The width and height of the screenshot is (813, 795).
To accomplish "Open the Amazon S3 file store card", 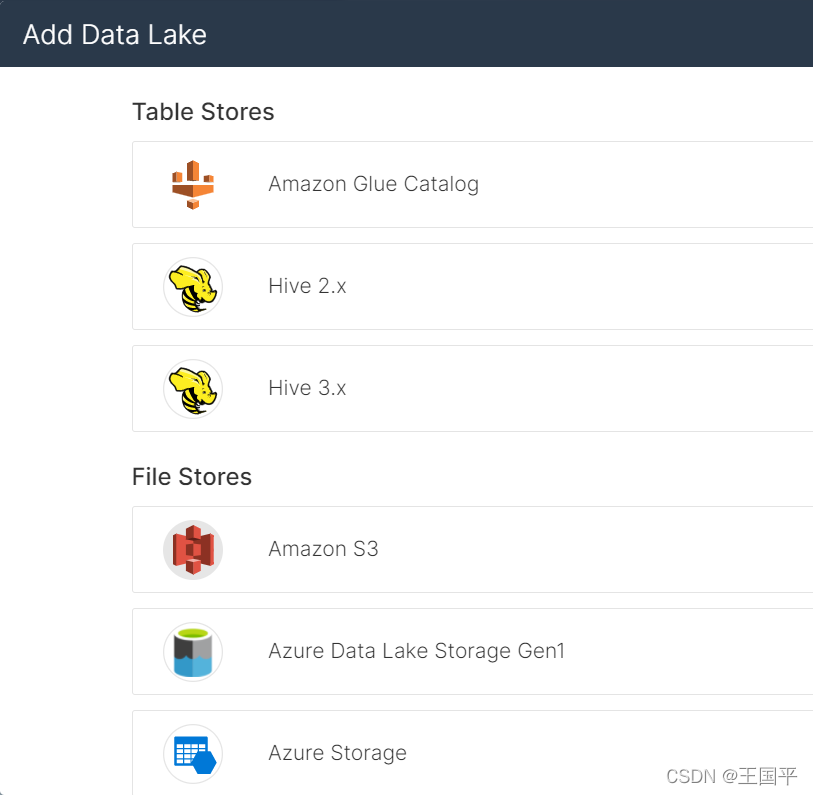I will (x=600, y=549).
